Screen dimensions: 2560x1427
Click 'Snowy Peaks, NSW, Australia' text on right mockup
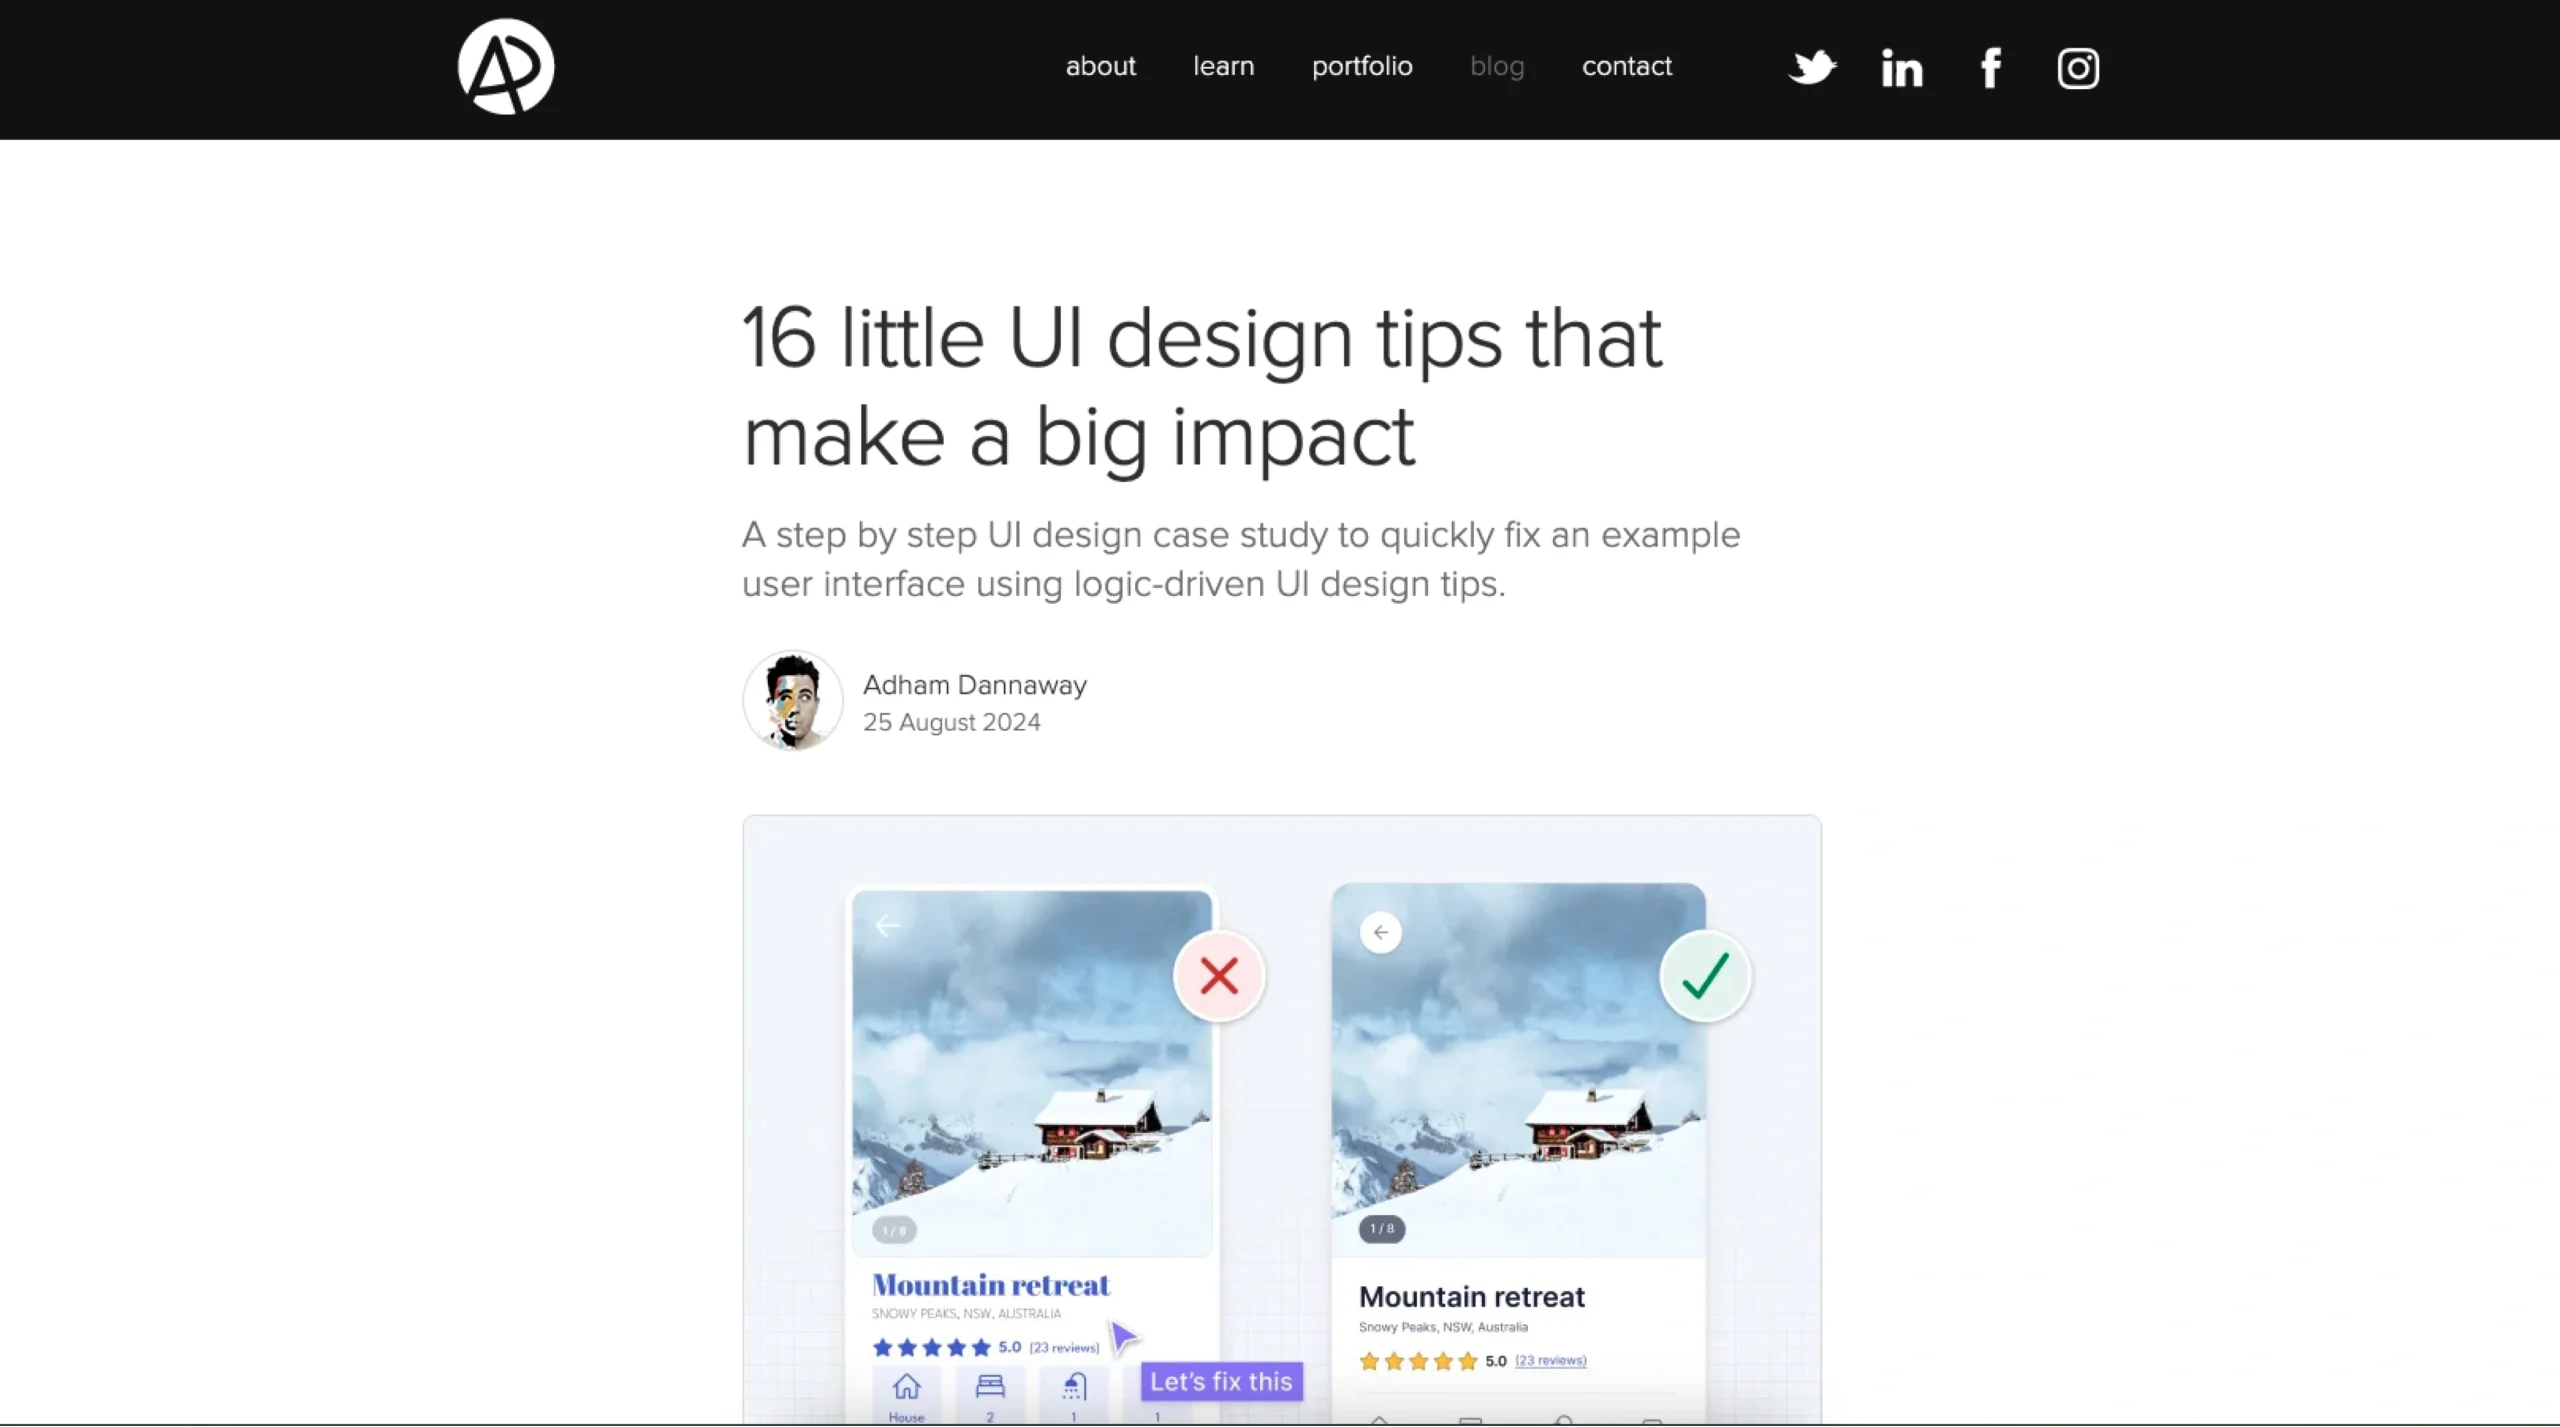[x=1443, y=1327]
